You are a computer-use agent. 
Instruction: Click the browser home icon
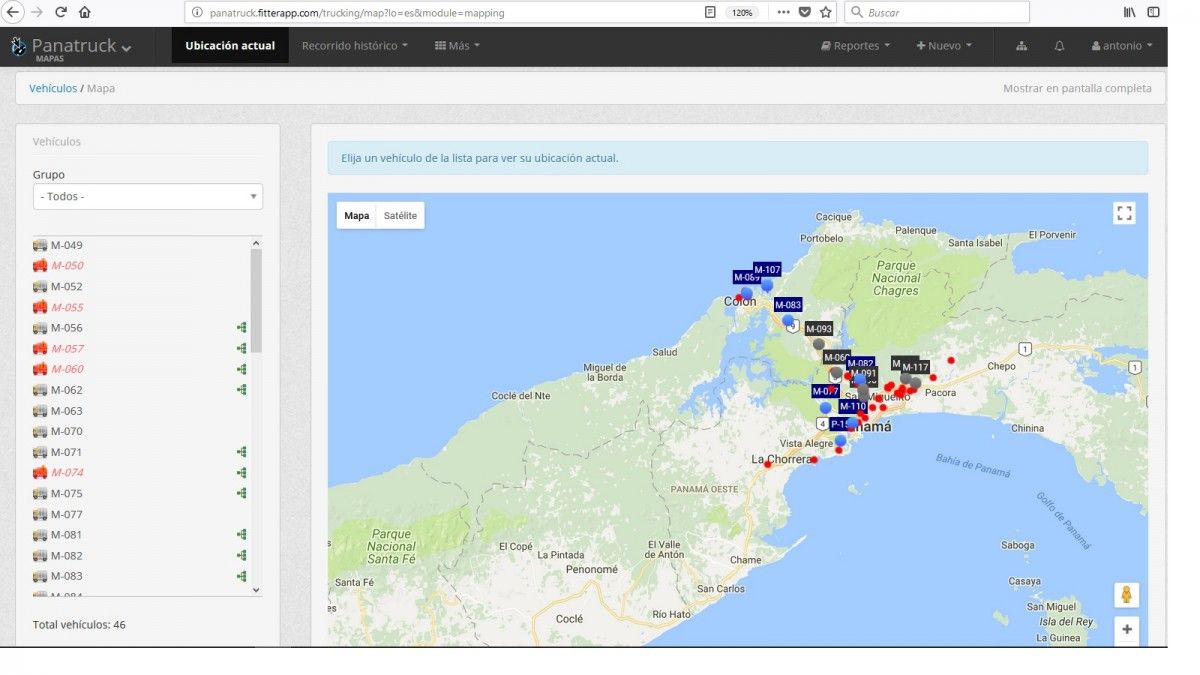(x=84, y=13)
